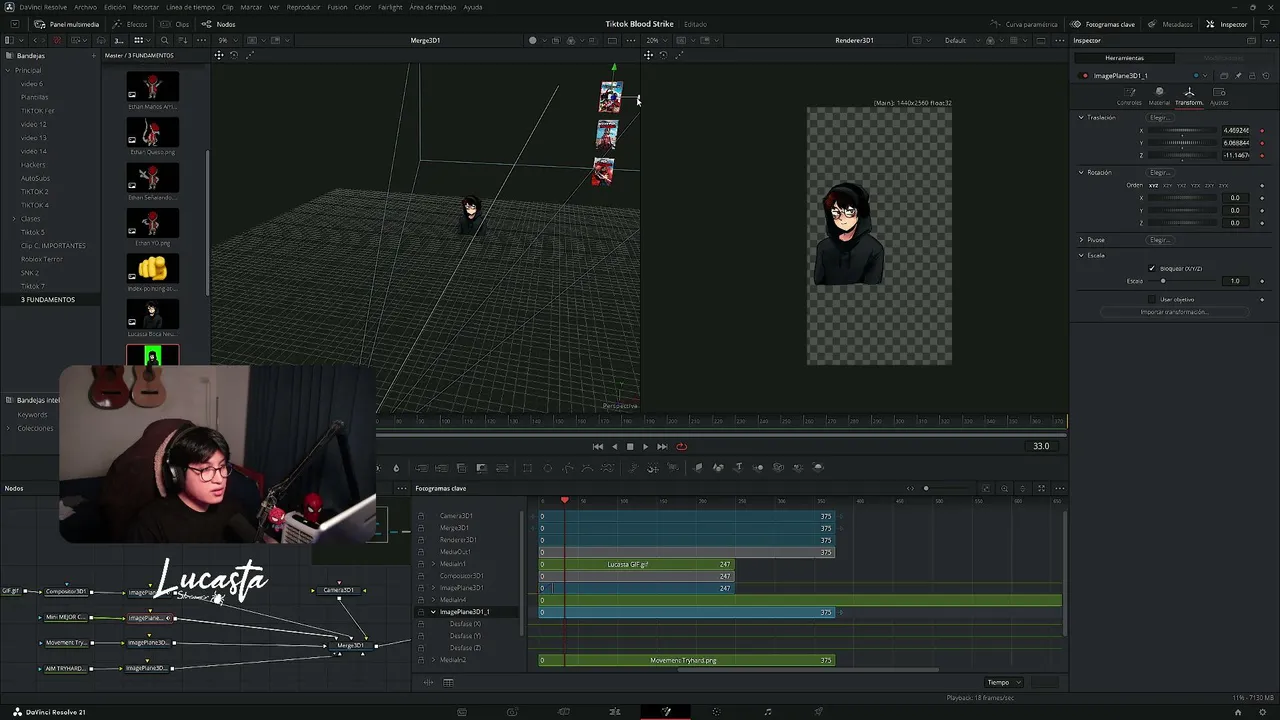Go to project manager home icon
Screen dimensions: 1280x720
coord(1238,712)
